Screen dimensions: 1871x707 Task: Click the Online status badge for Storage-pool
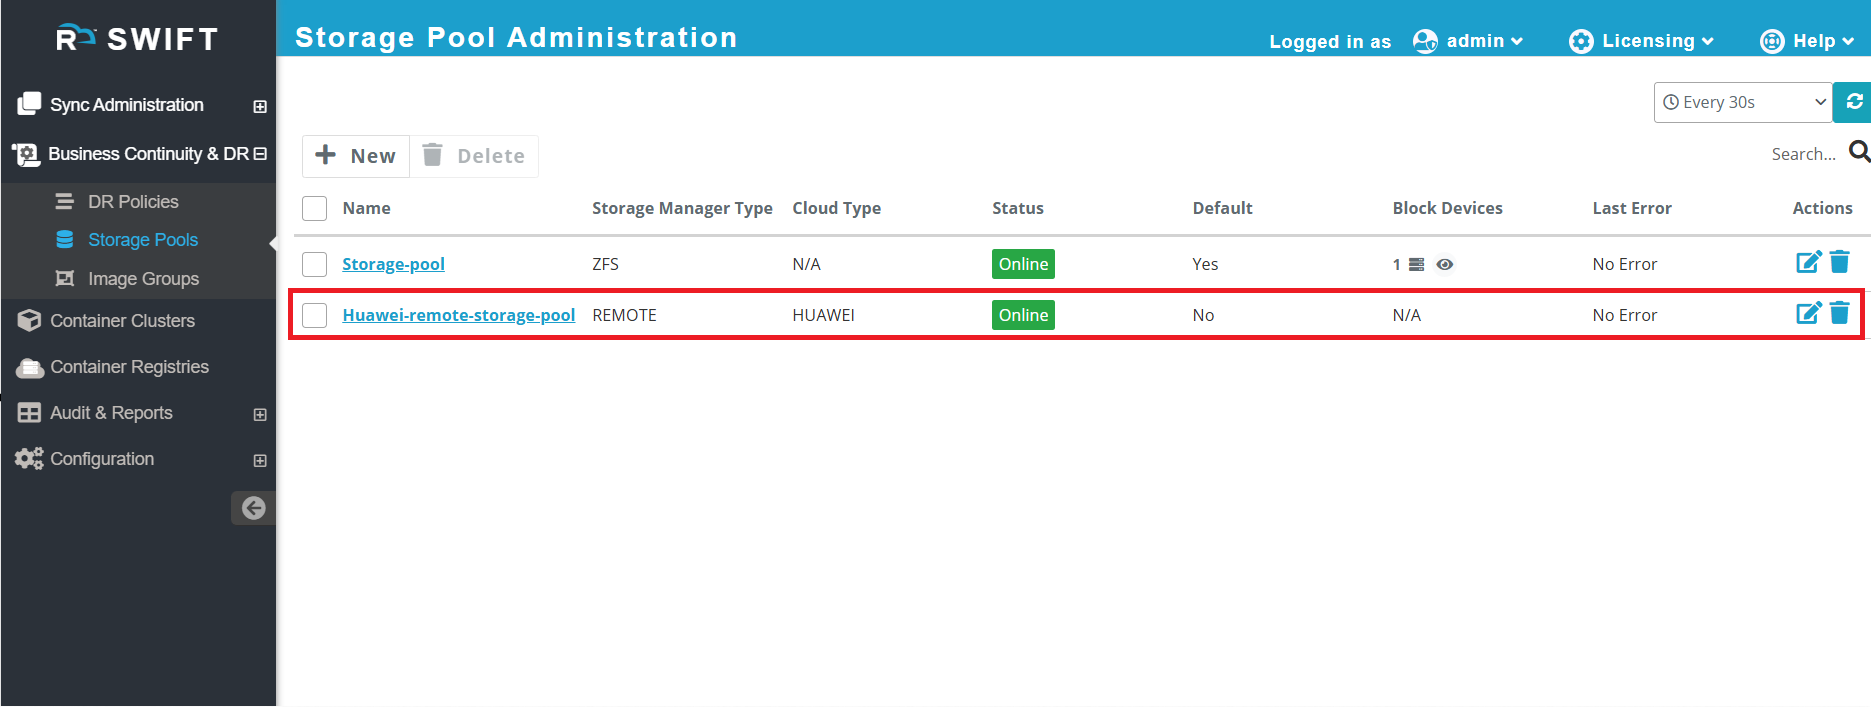pos(1023,264)
